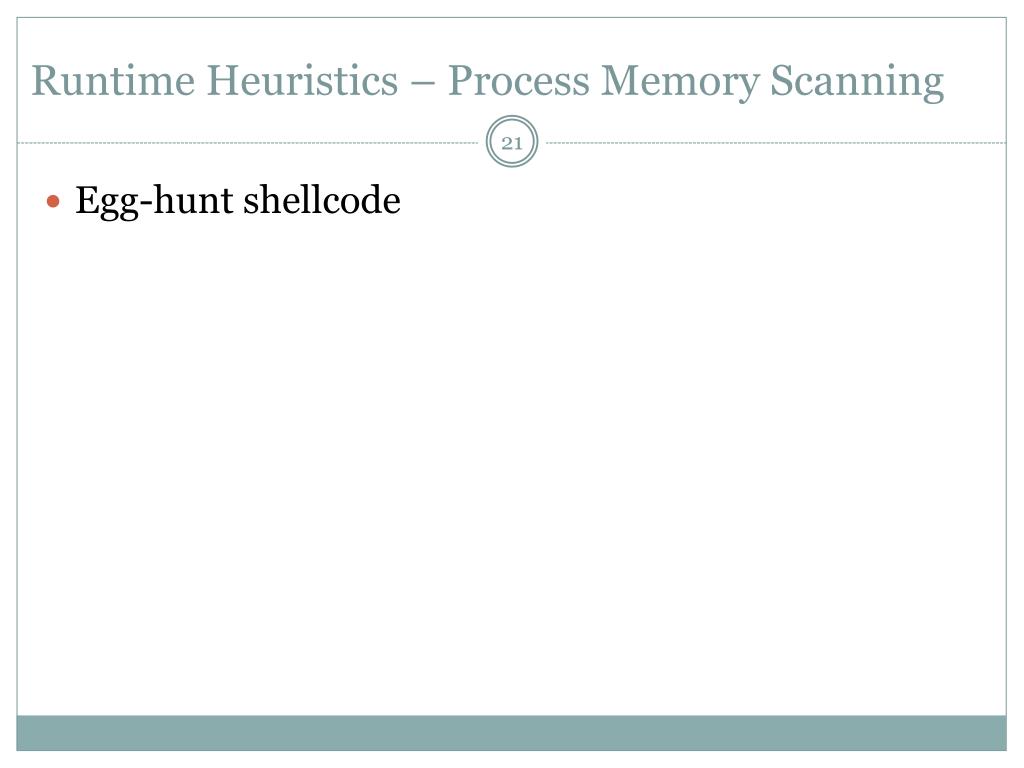Click the dashed divider right of number badge

click(776, 142)
